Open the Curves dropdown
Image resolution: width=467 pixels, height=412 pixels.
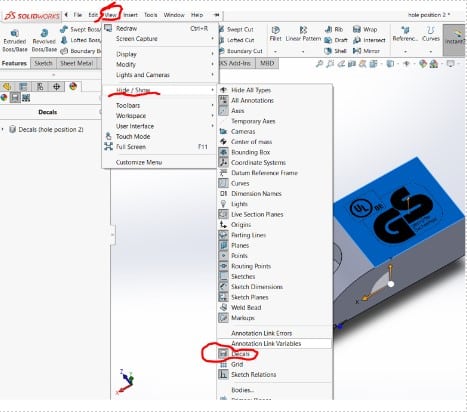coord(431,51)
